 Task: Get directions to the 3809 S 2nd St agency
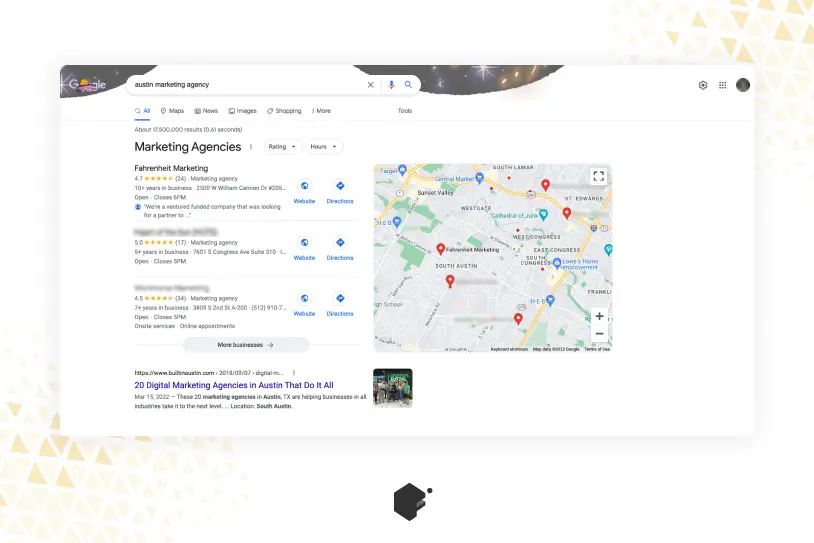340,304
